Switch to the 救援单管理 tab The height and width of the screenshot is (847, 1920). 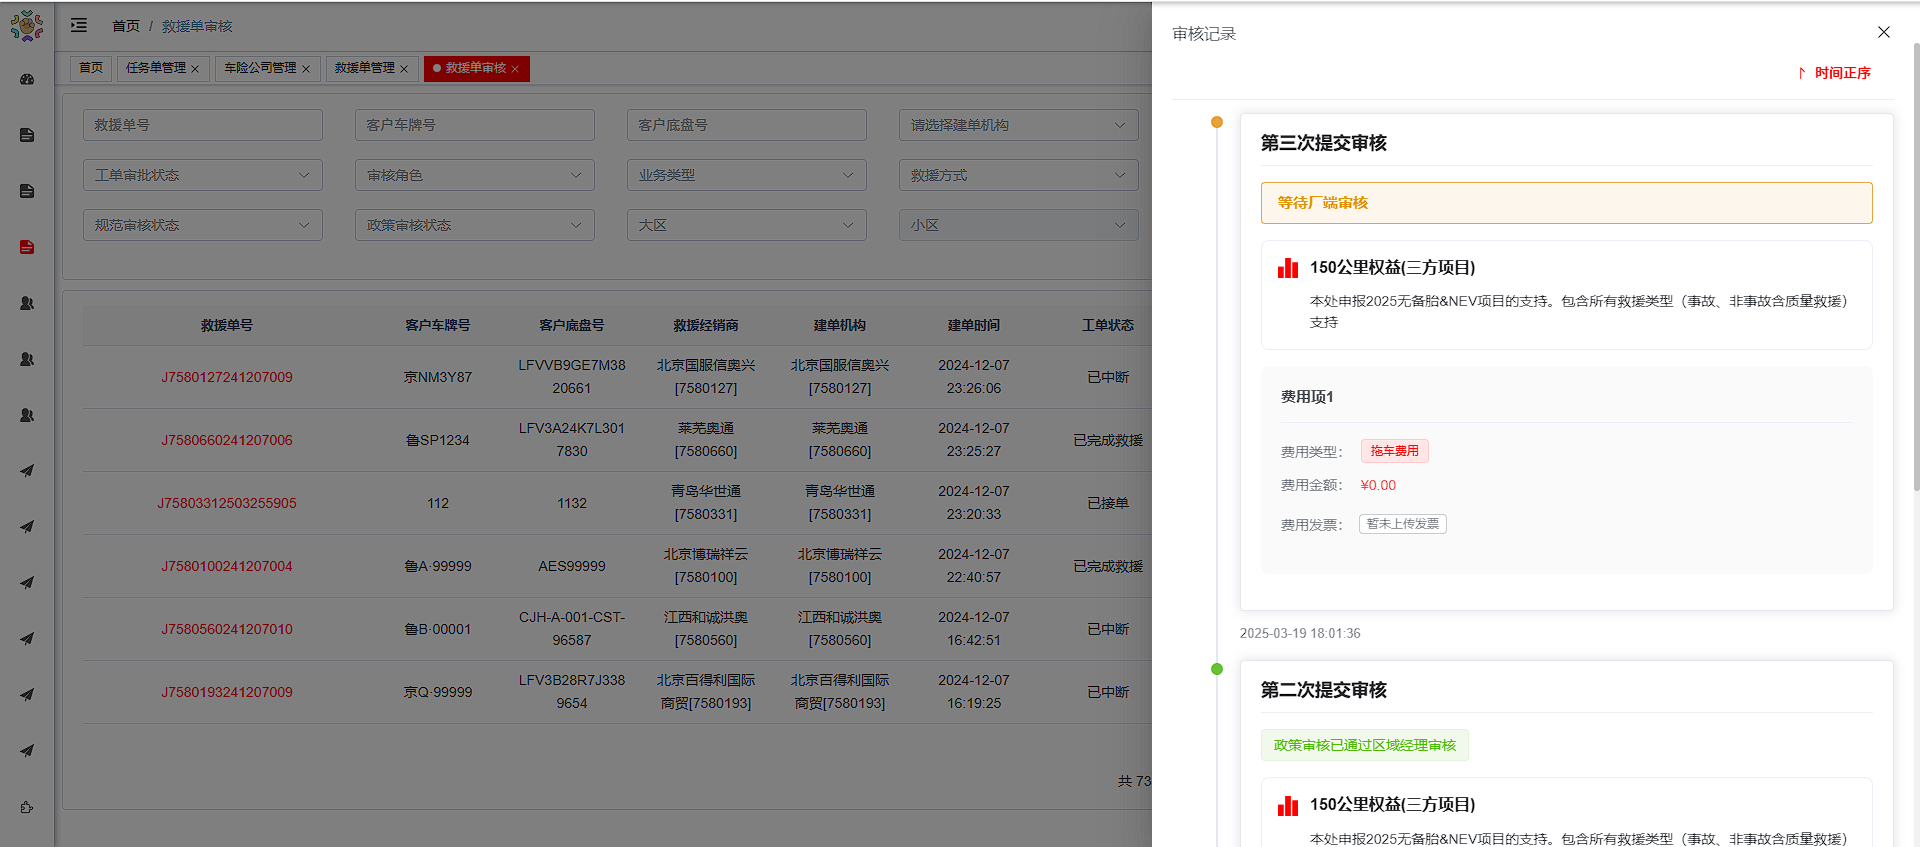coord(364,68)
